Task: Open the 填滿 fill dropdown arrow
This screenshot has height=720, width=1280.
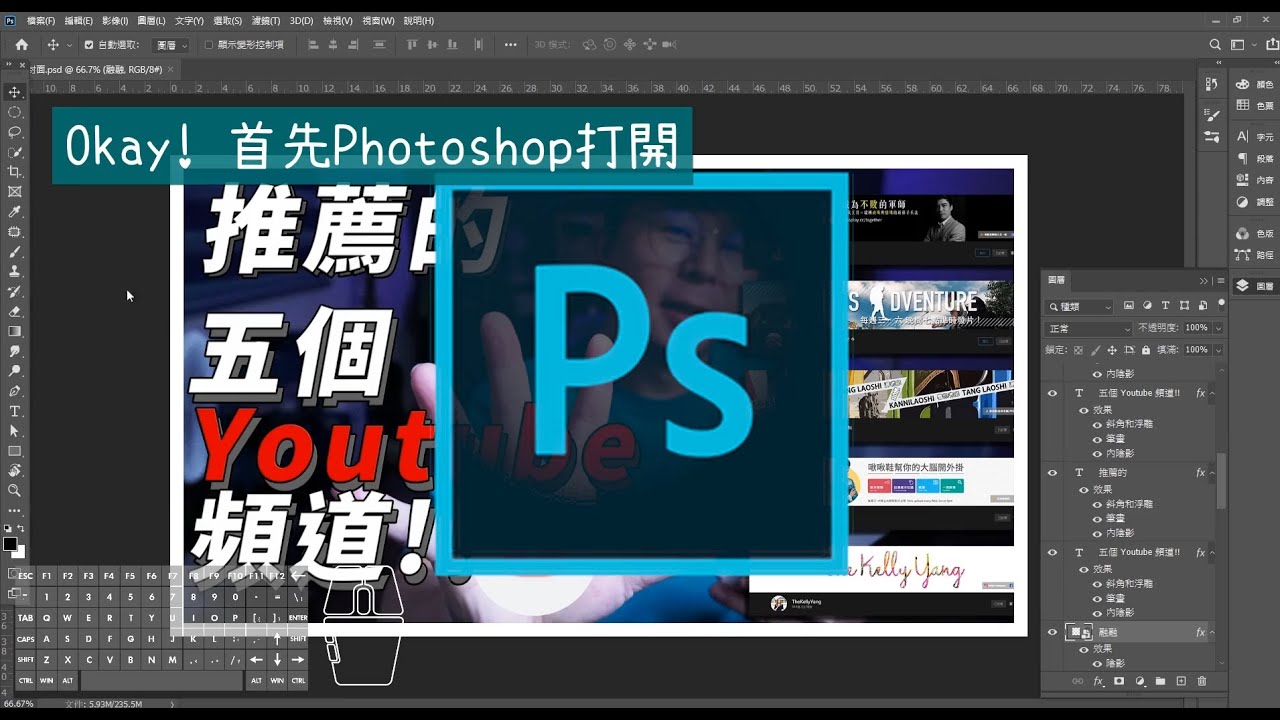Action: pyautogui.click(x=1218, y=350)
